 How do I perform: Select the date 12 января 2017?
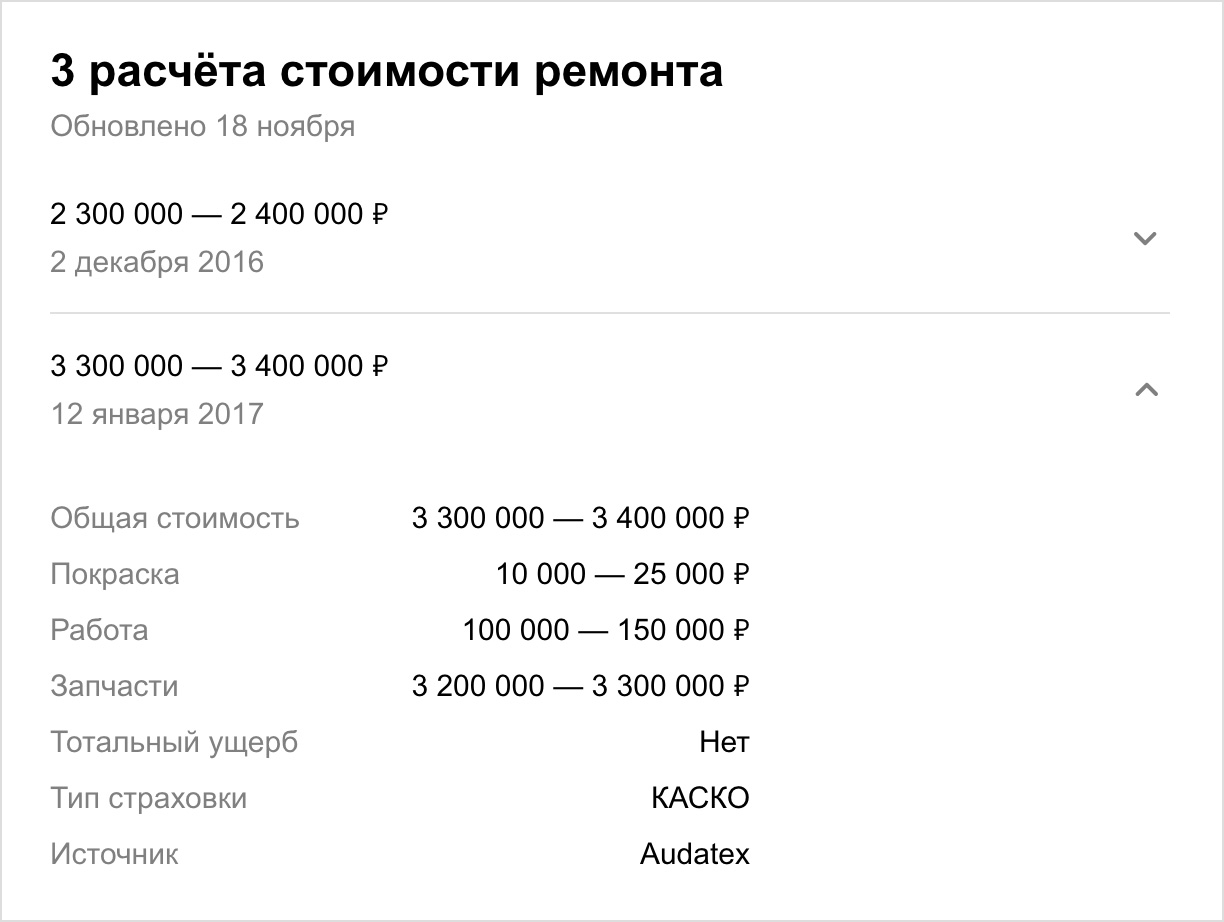click(157, 414)
